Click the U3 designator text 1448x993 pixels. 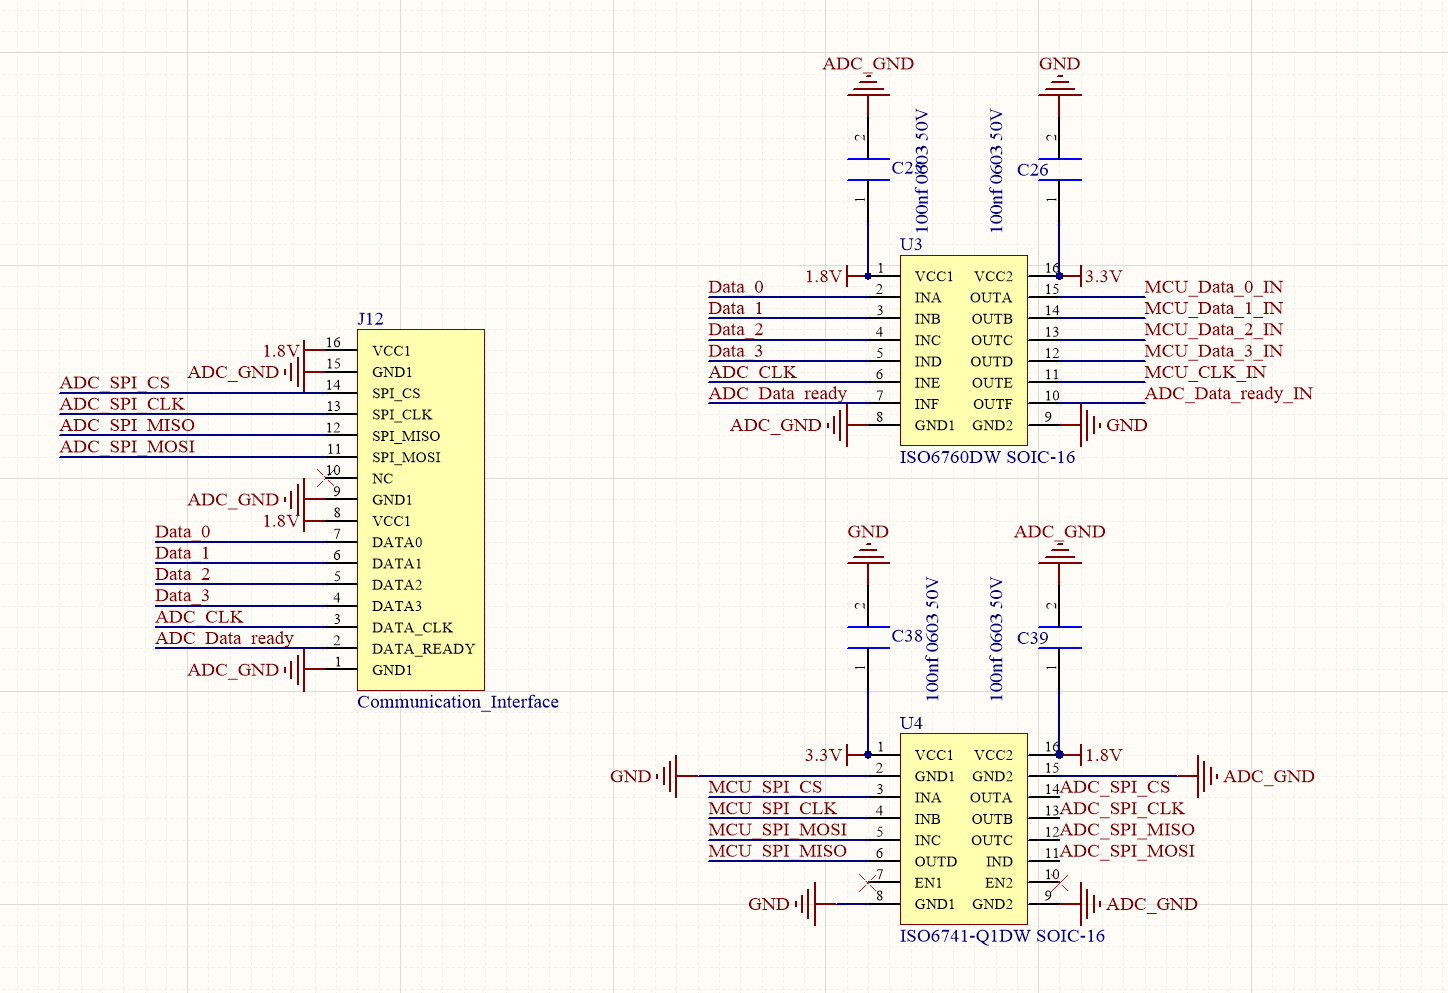tap(911, 244)
